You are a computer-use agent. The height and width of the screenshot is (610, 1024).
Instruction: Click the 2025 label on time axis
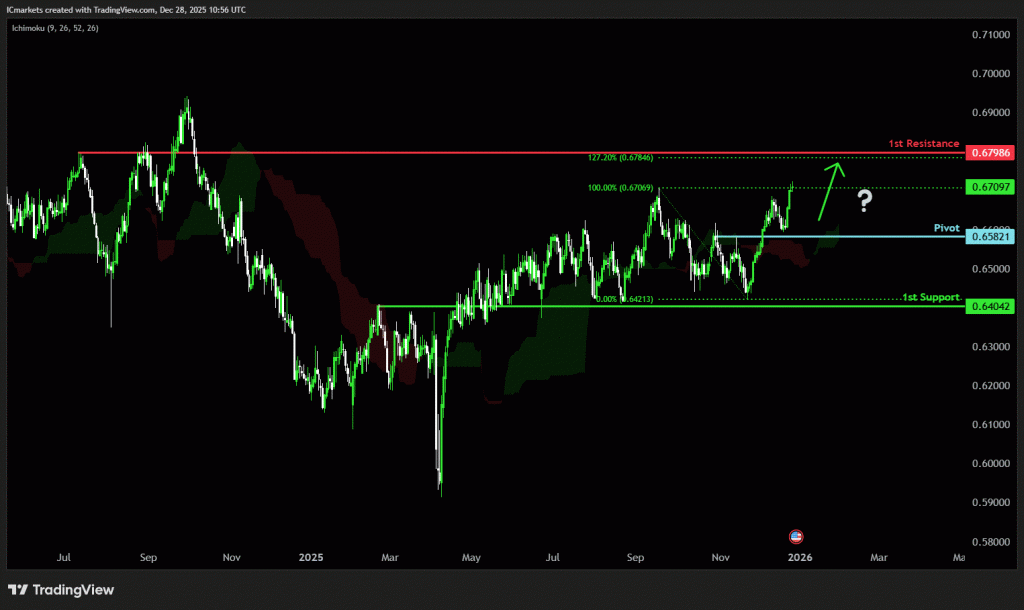pyautogui.click(x=310, y=556)
